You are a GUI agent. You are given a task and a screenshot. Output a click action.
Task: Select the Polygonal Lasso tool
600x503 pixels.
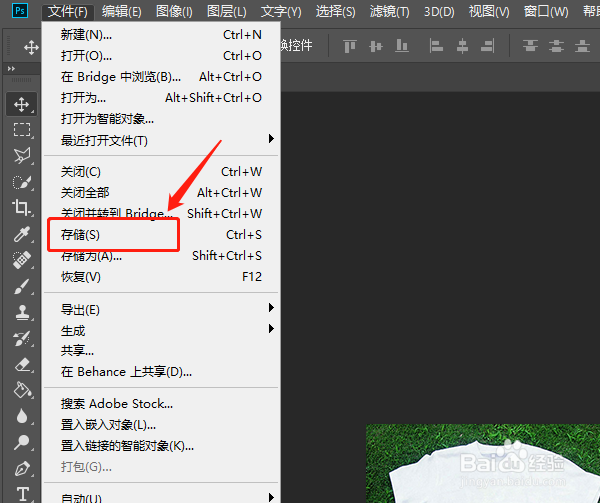pos(21,156)
